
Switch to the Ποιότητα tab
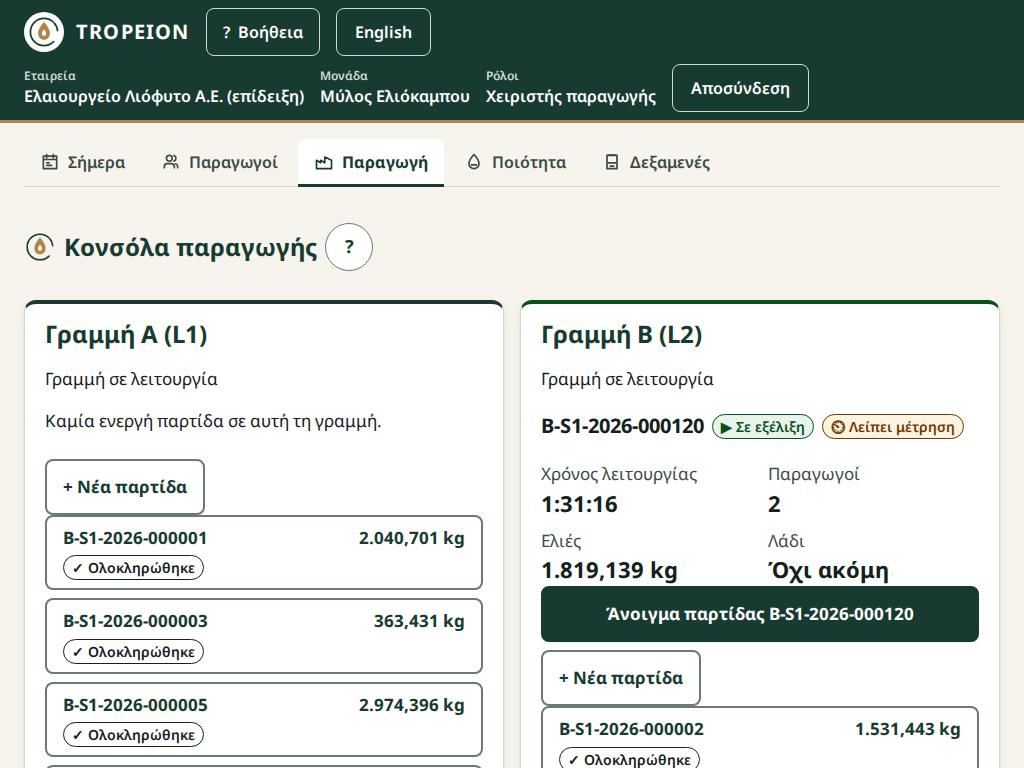click(516, 163)
